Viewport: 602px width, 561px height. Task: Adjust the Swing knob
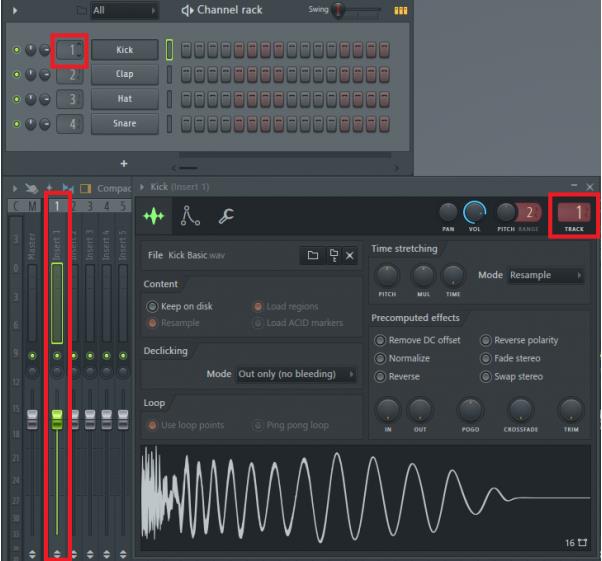[338, 10]
